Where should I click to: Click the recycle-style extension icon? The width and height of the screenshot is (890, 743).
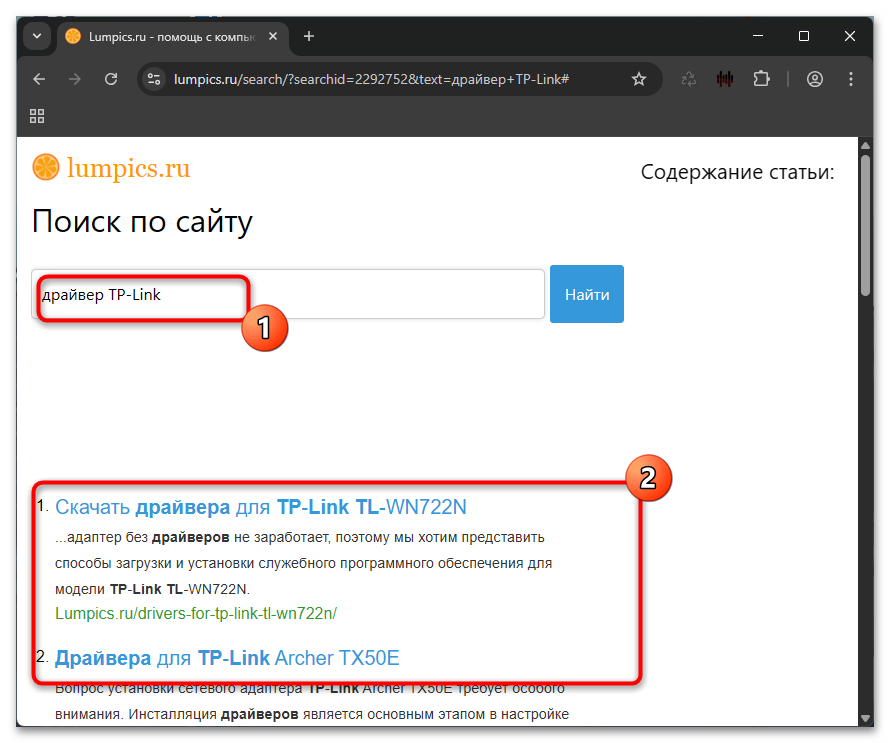(689, 79)
